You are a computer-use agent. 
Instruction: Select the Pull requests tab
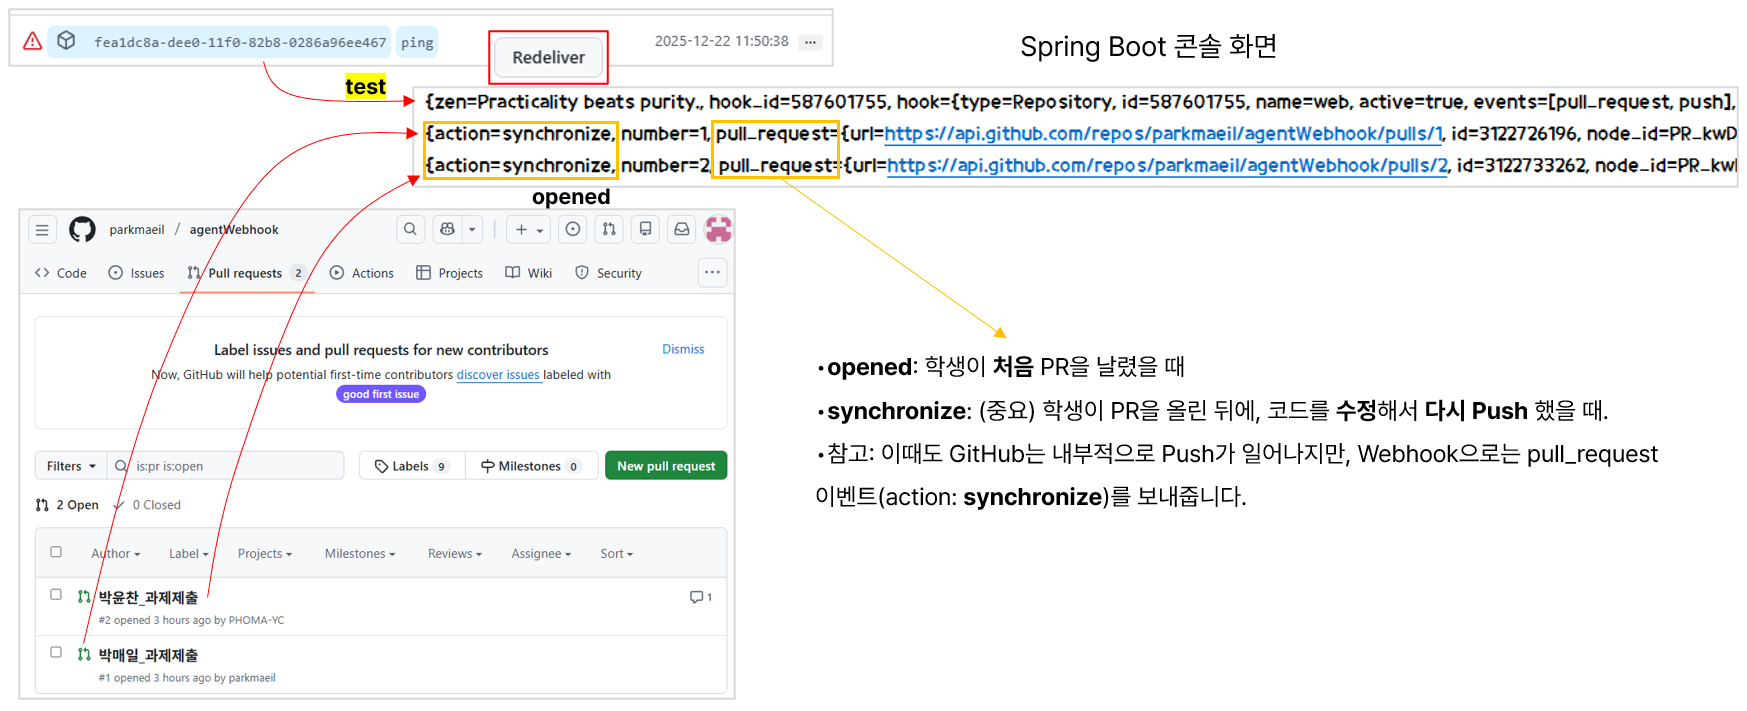click(x=246, y=273)
